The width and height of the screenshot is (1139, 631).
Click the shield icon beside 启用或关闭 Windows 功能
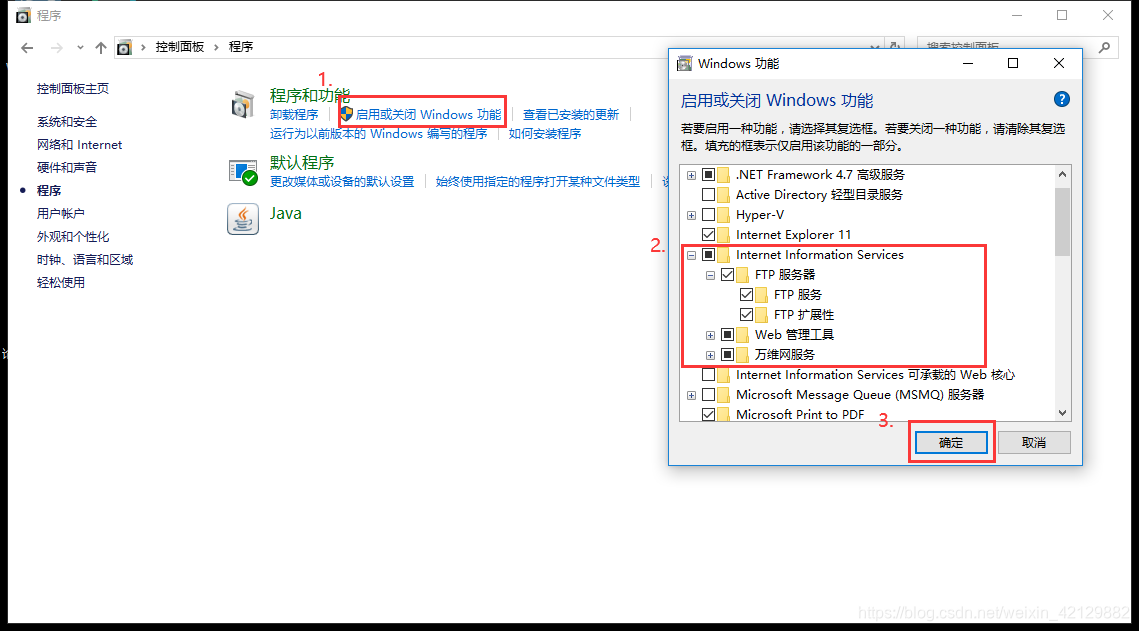coord(346,114)
